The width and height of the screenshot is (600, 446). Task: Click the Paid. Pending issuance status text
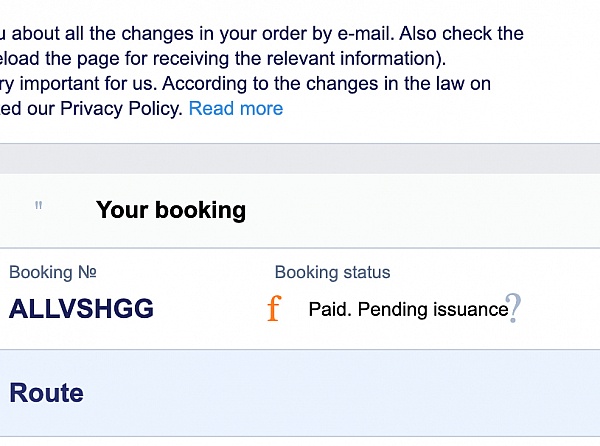[408, 310]
